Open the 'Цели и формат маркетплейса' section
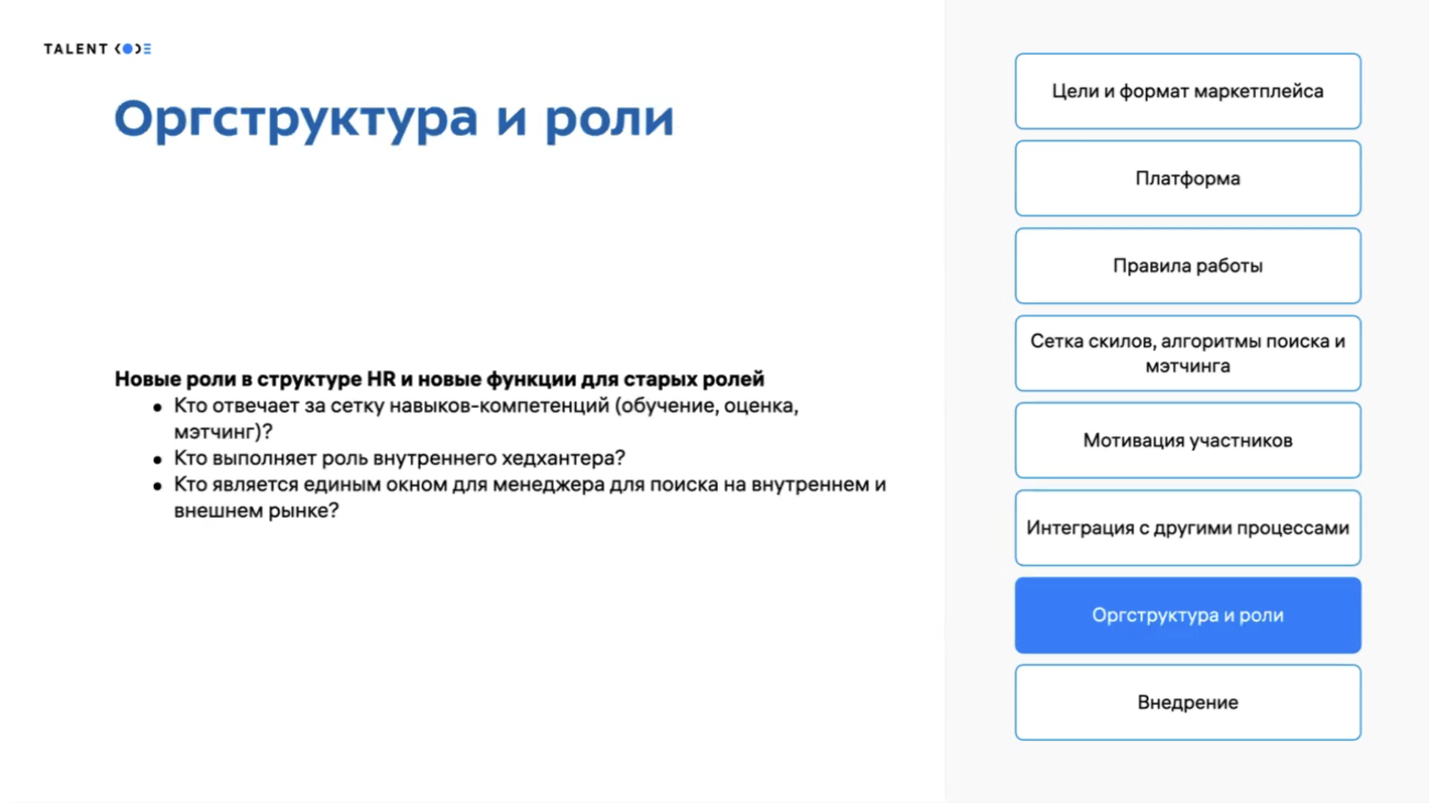Image resolution: width=1429 pixels, height=803 pixels. [x=1188, y=91]
